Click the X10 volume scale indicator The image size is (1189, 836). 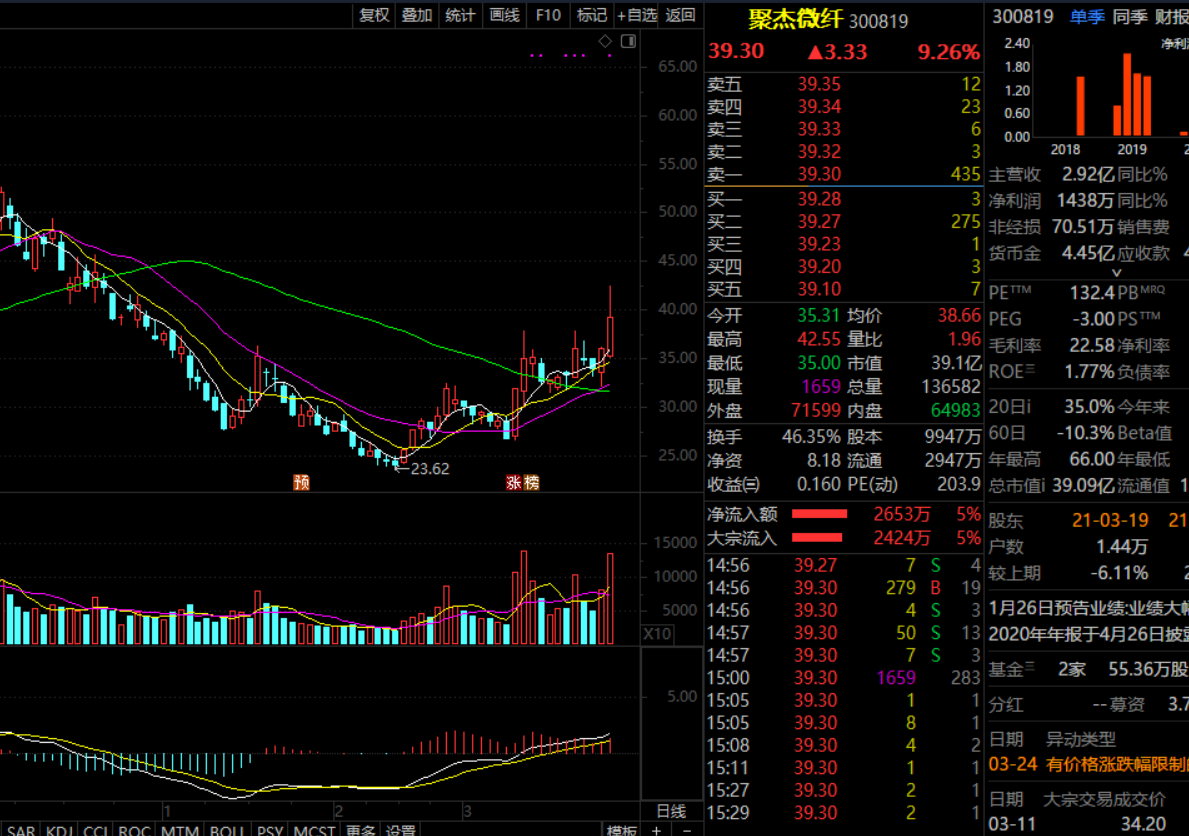657,634
